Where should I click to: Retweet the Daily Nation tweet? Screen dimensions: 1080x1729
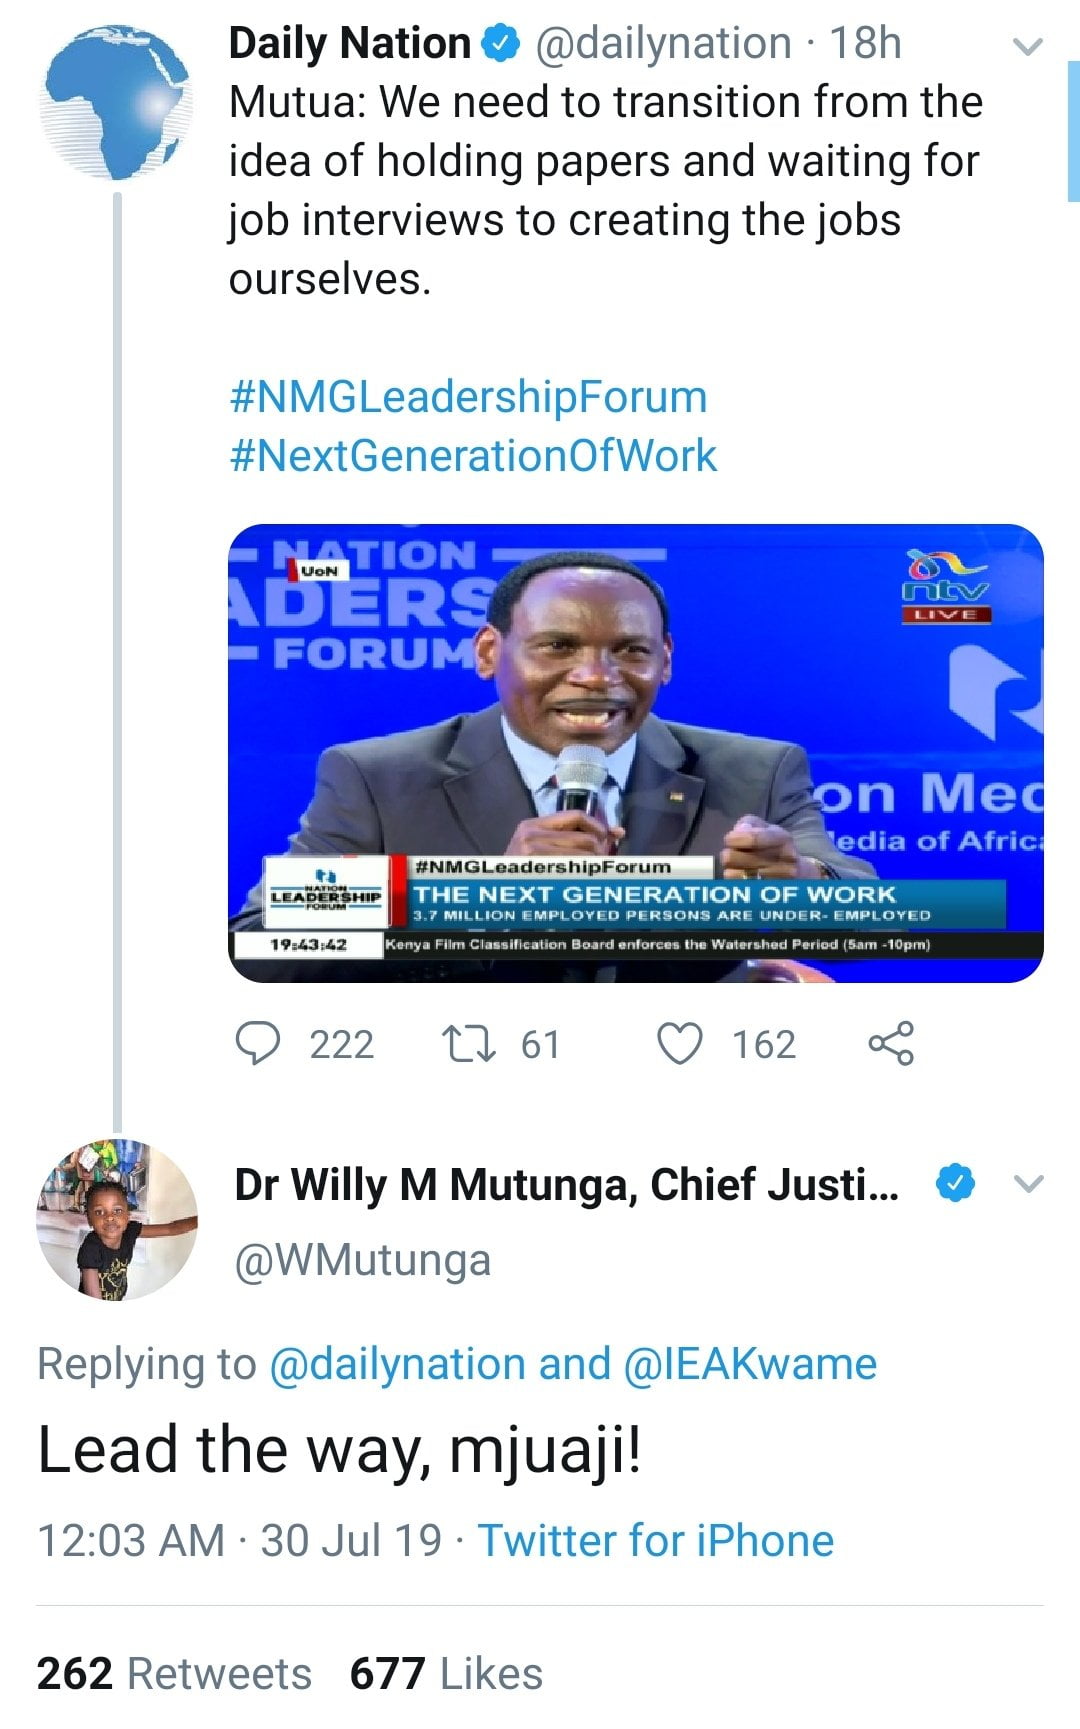point(468,1043)
